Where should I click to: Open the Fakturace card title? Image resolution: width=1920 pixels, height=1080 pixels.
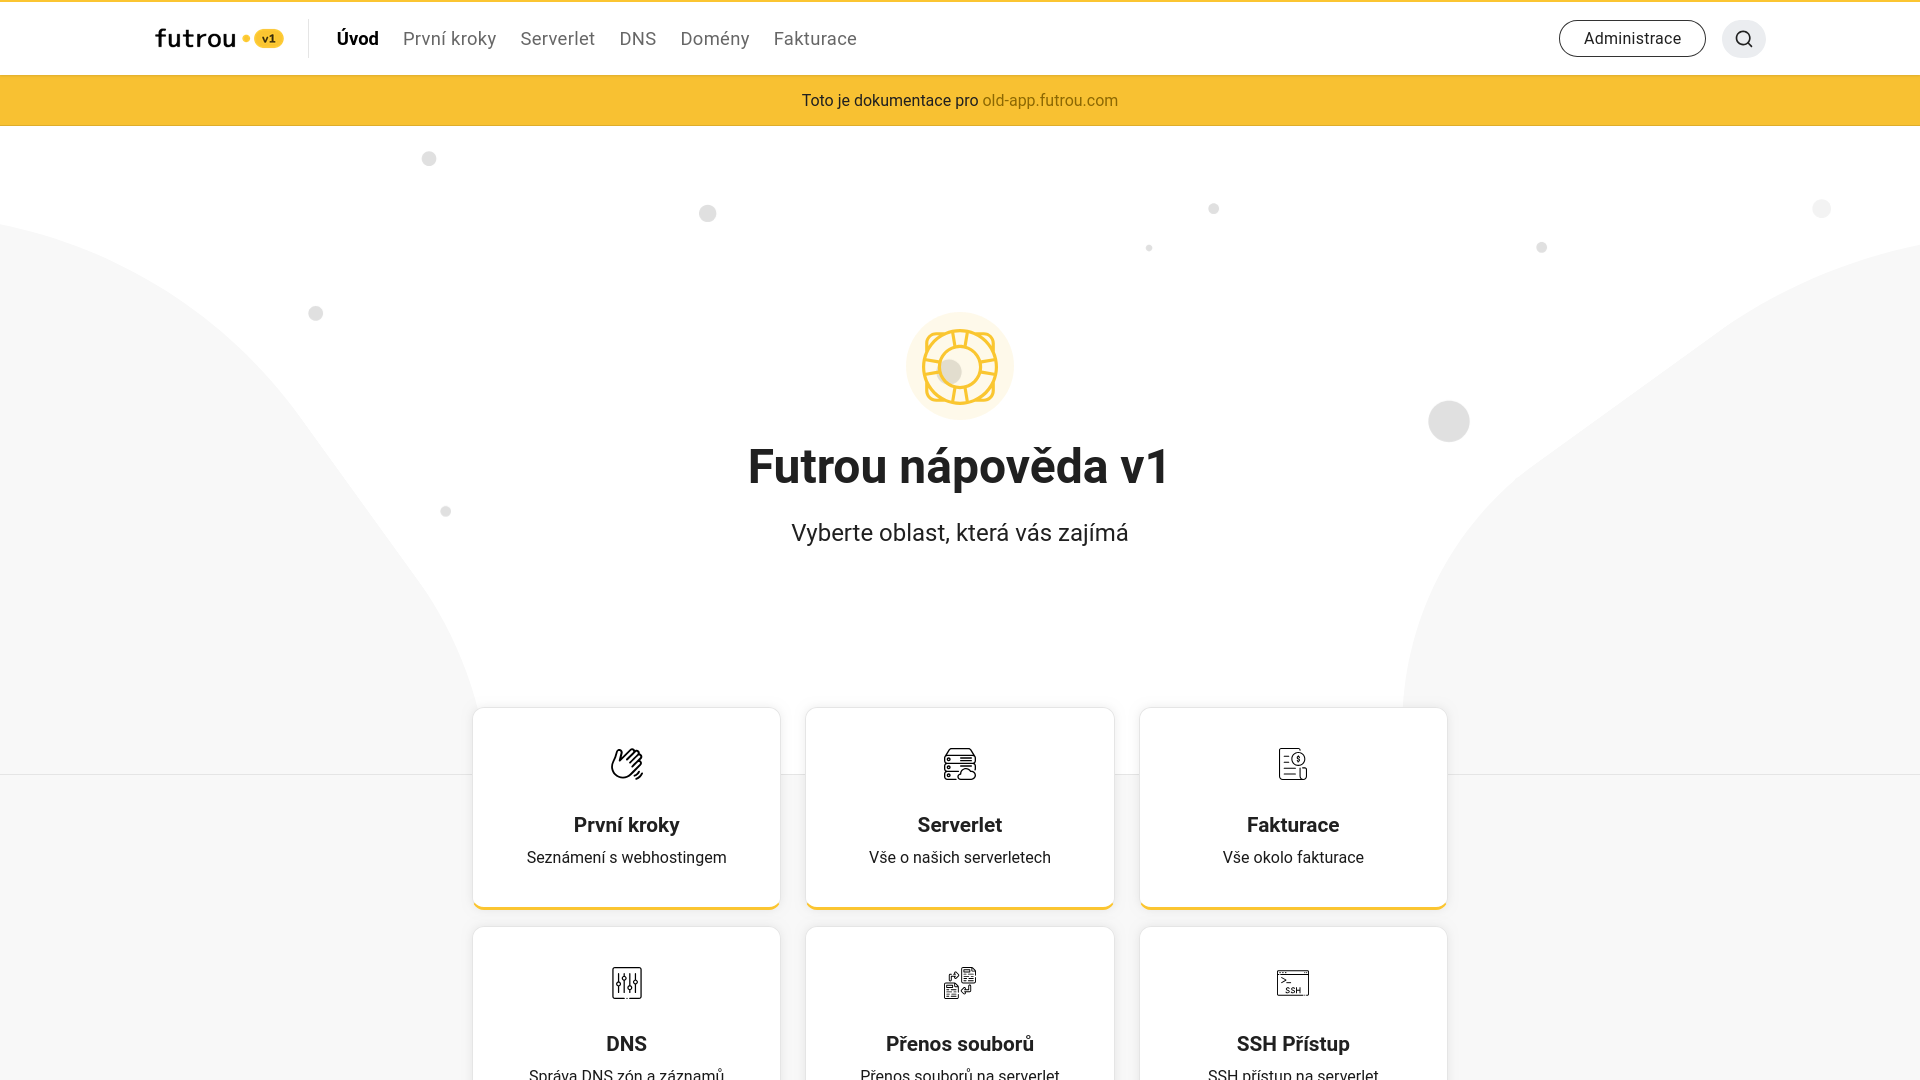tap(1293, 825)
